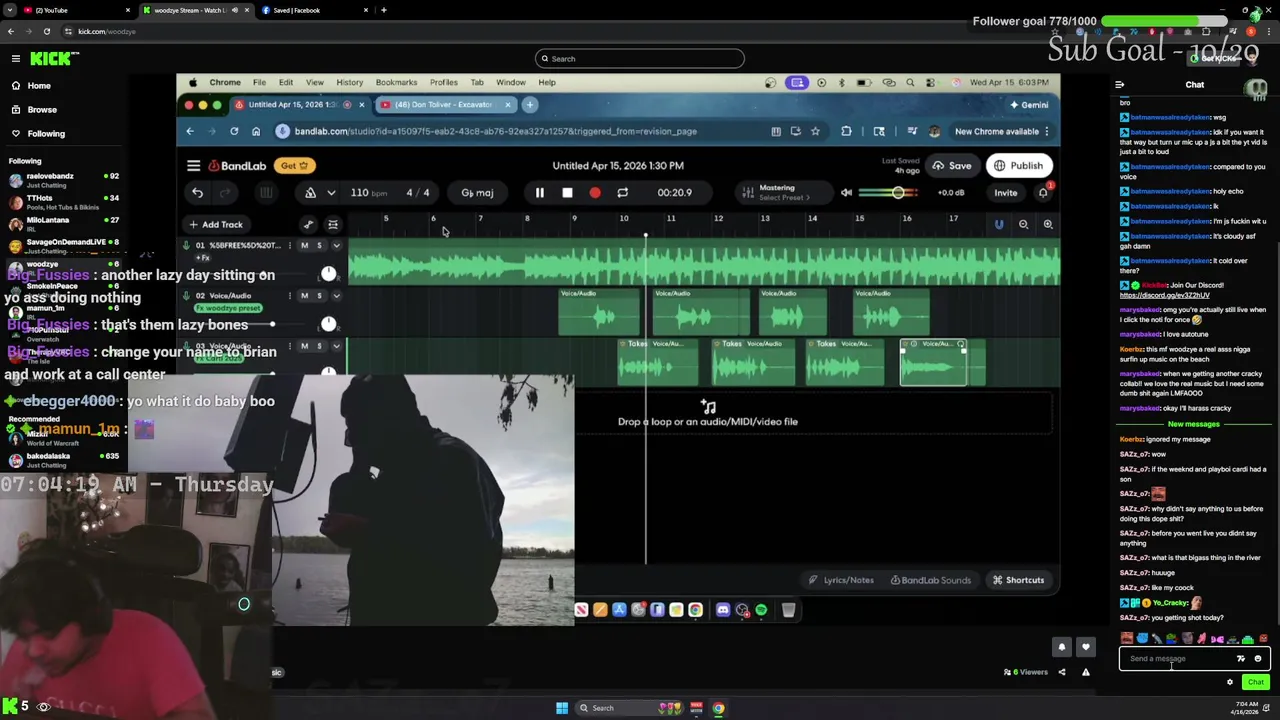
Task: Toggle the track view layout icon
Action: tap(333, 225)
